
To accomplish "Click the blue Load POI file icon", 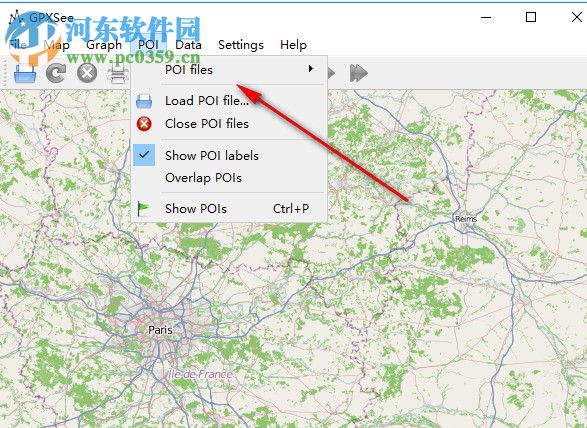I will point(144,101).
